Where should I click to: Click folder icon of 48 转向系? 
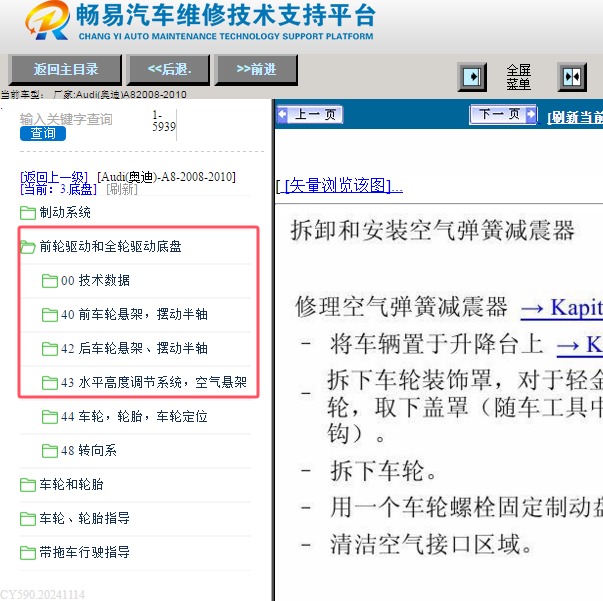pos(50,451)
